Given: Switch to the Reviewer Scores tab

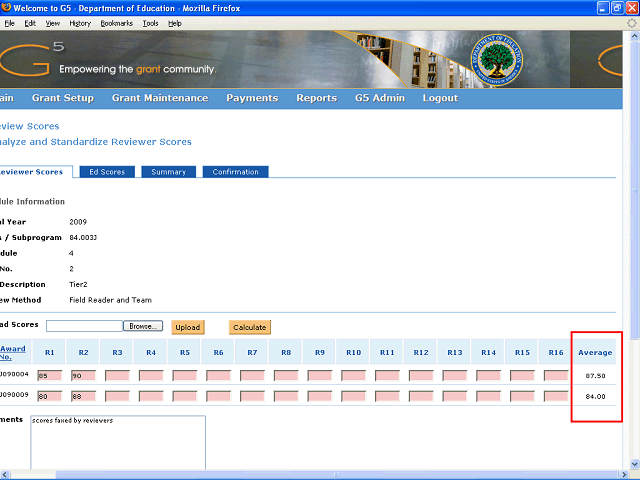Looking at the screenshot, I should click(x=36, y=172).
